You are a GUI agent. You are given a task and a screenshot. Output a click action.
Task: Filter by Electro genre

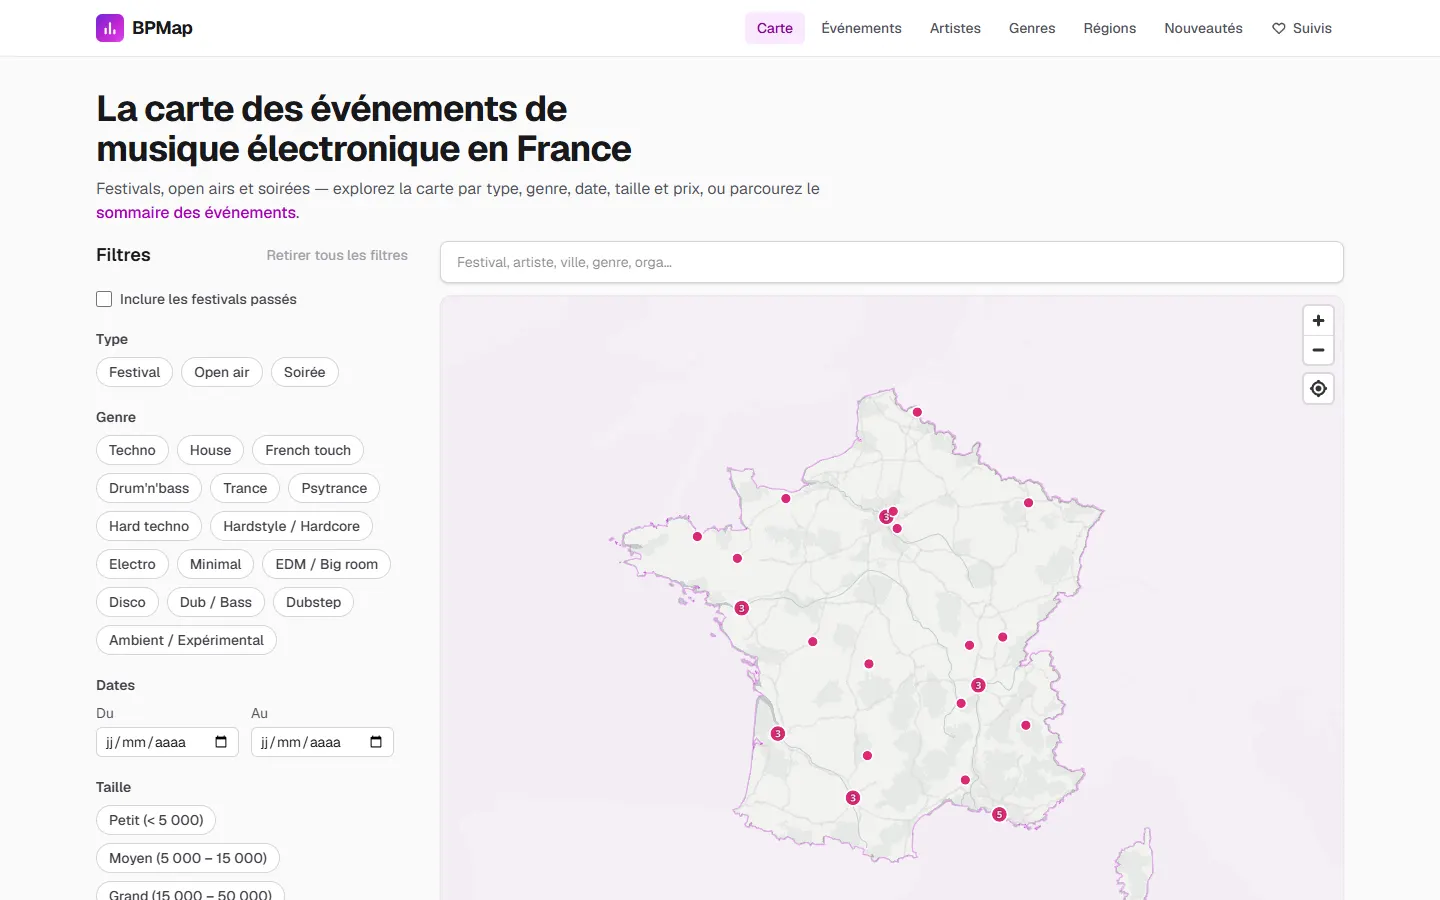pyautogui.click(x=132, y=564)
